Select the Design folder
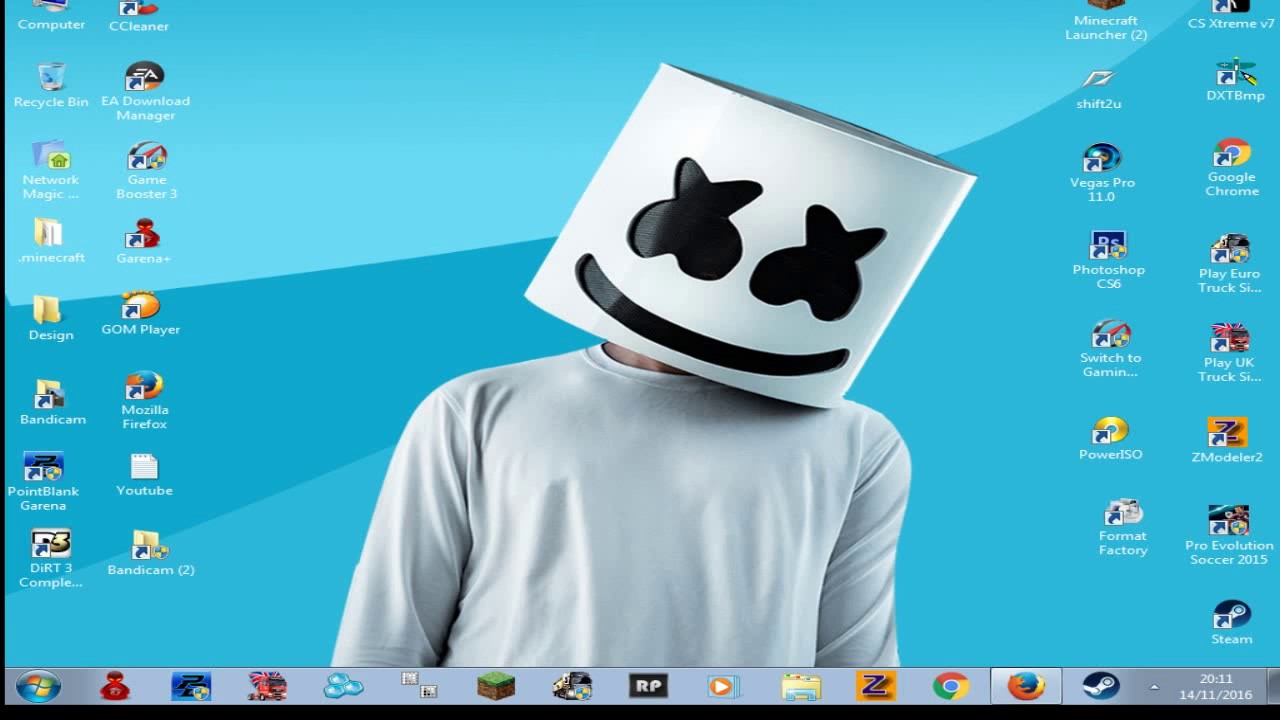Screen dimensions: 1280x720 pyautogui.click(x=51, y=318)
